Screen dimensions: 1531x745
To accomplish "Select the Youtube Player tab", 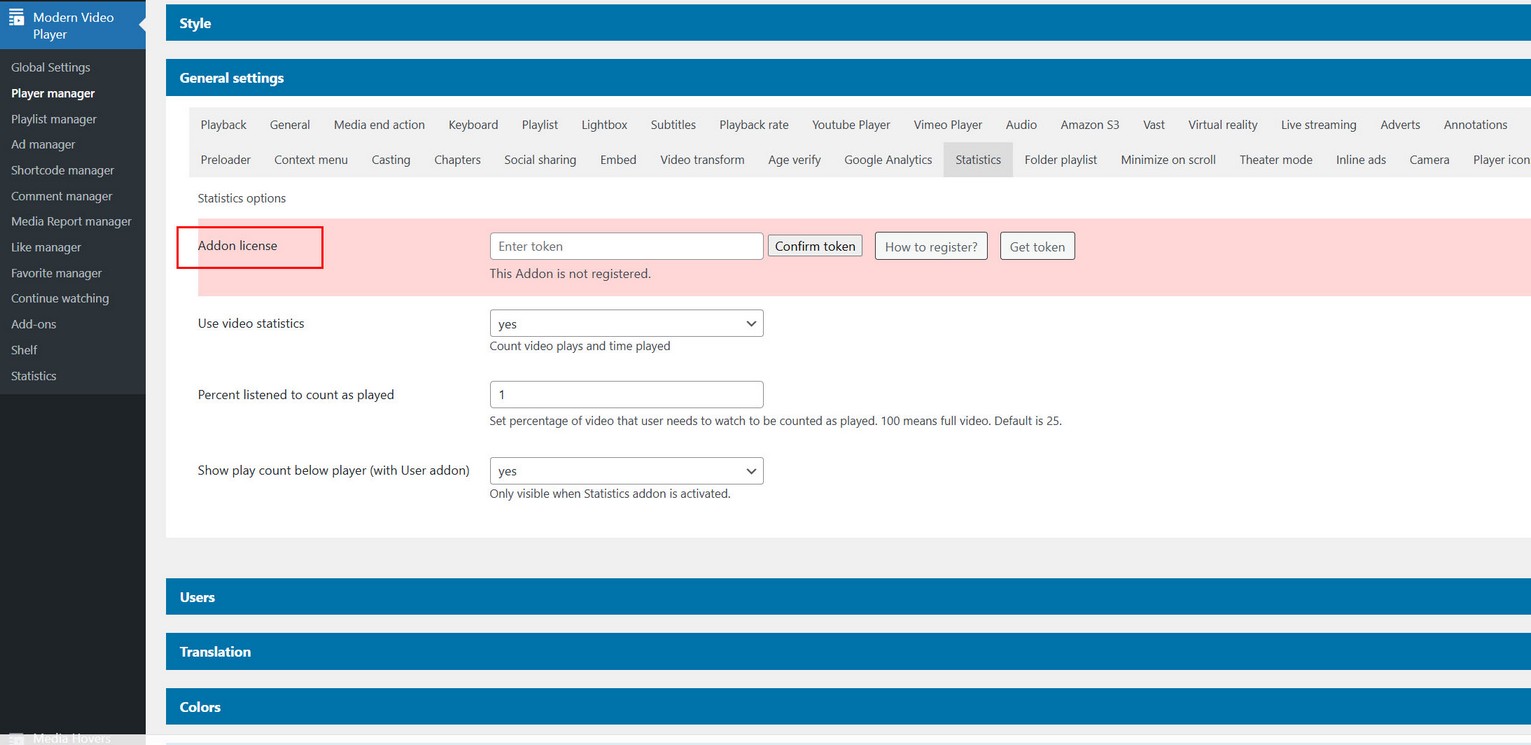I will point(850,125).
